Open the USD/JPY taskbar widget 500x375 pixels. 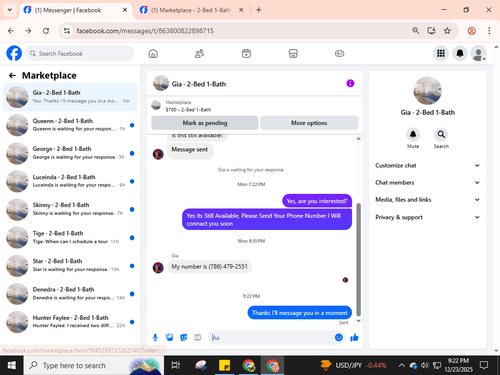point(354,365)
